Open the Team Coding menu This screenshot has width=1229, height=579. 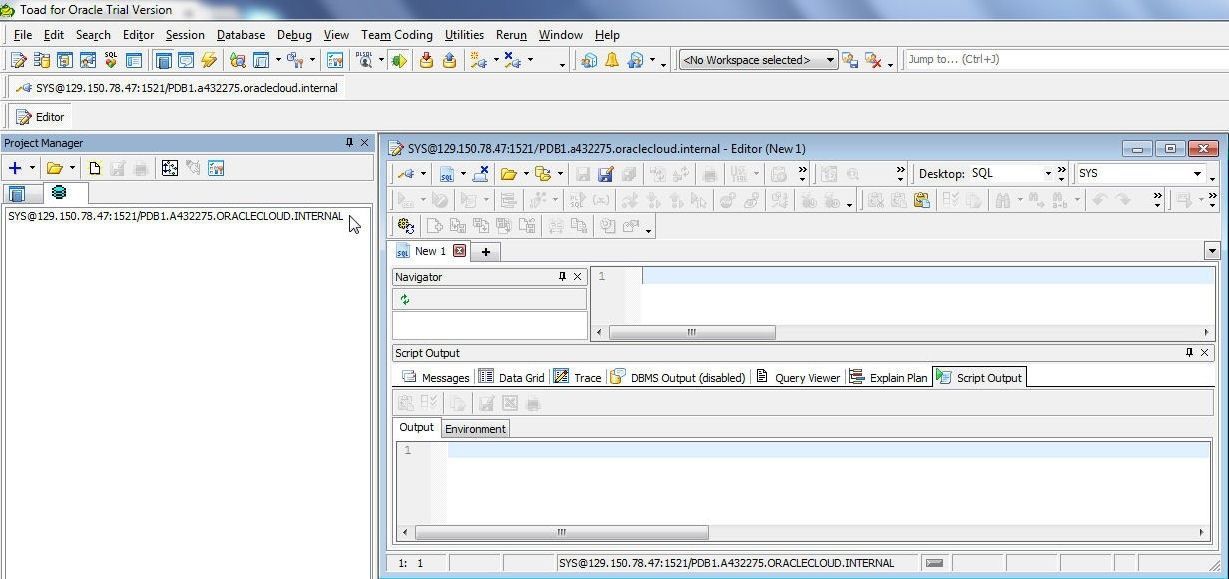(396, 34)
